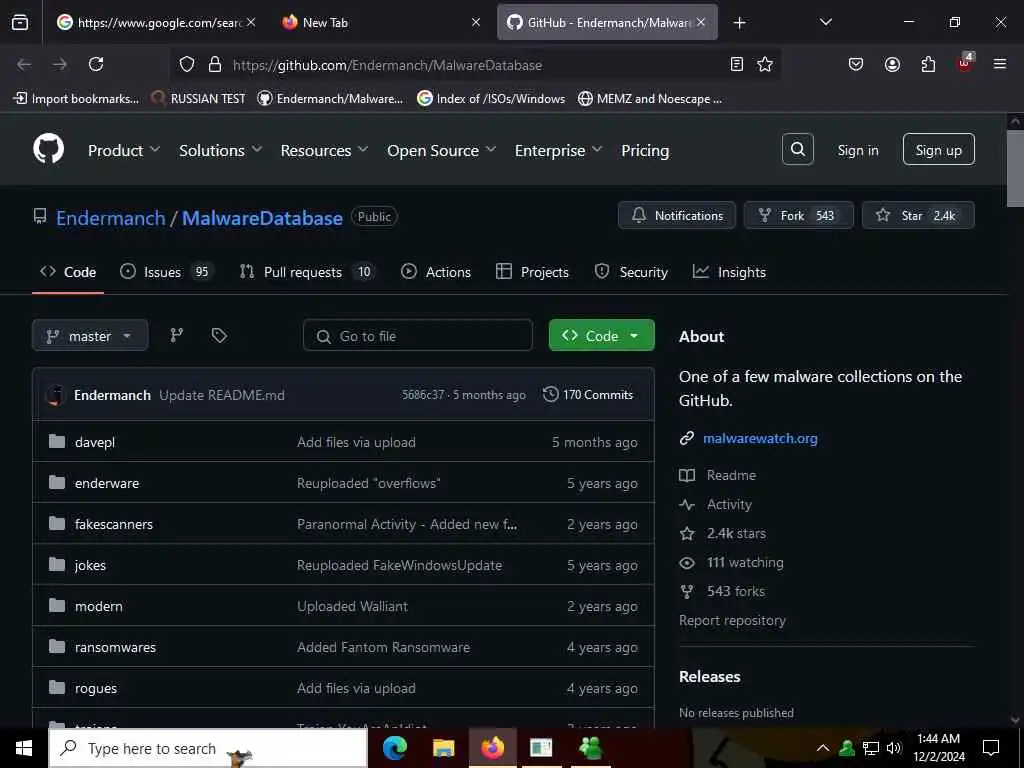This screenshot has height=768, width=1024.
Task: Open the enderware folder
Action: 106,483
